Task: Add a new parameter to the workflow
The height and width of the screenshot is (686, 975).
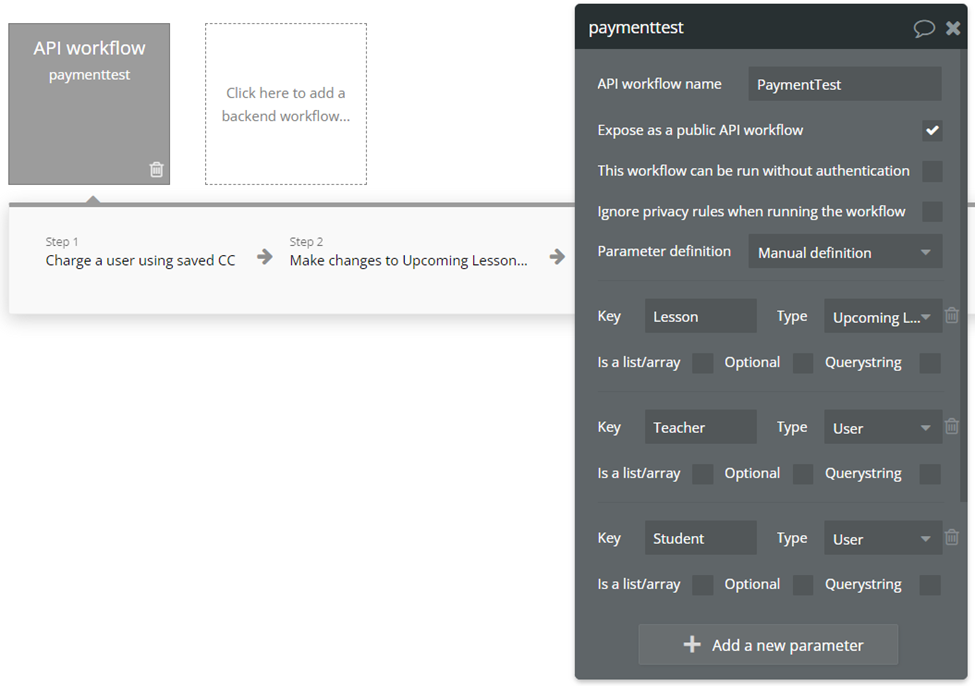Action: pyautogui.click(x=768, y=644)
